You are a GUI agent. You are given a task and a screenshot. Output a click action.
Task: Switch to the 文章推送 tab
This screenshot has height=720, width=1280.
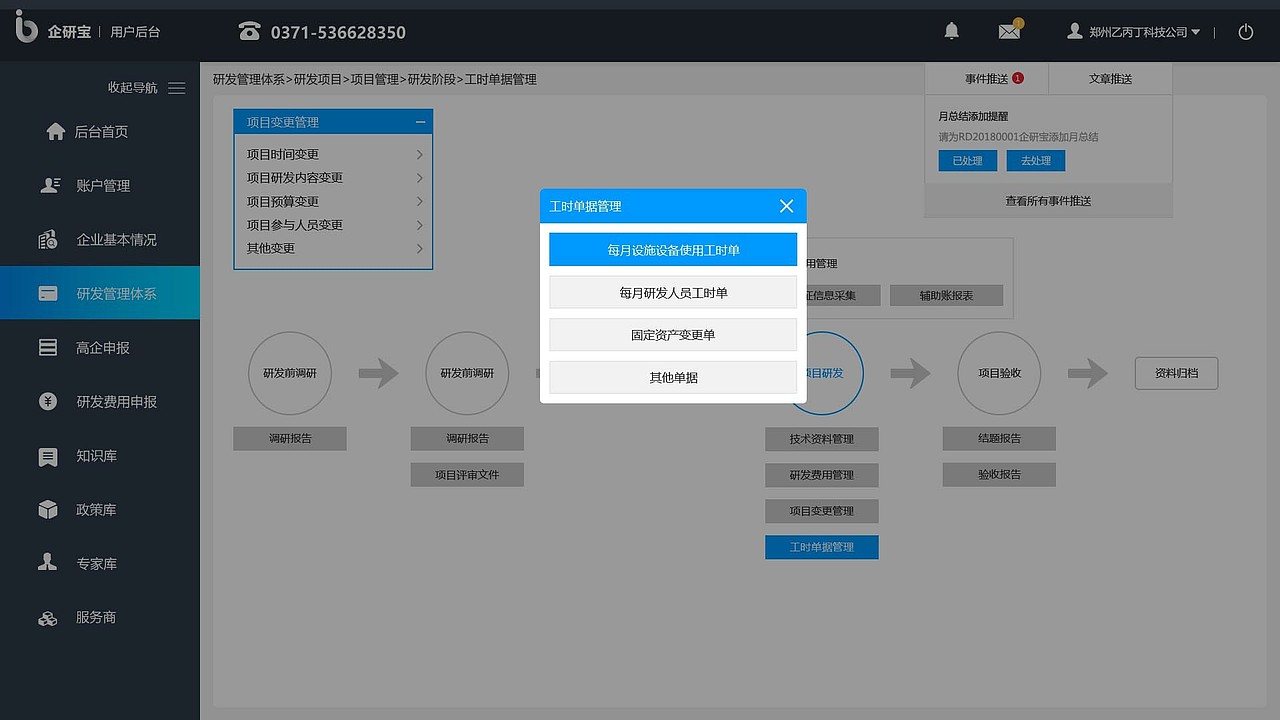coord(1110,79)
